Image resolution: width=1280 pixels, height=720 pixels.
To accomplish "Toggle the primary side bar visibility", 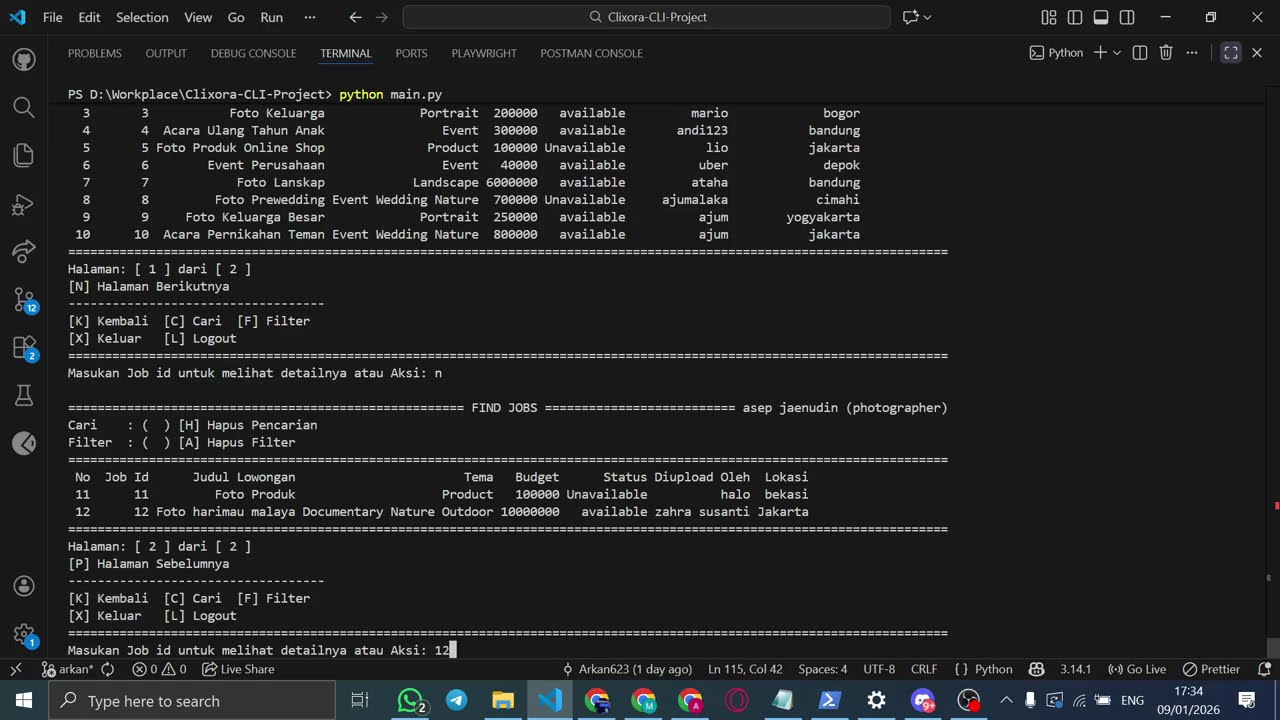I will pos(1075,17).
